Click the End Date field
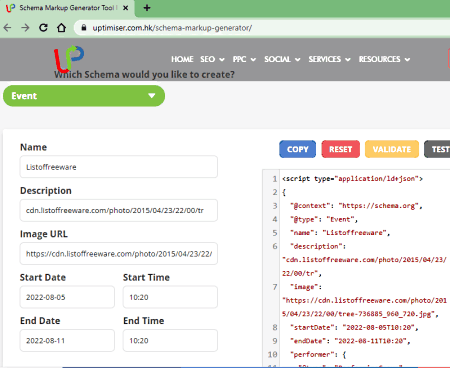This screenshot has width=450, height=368. 67,340
